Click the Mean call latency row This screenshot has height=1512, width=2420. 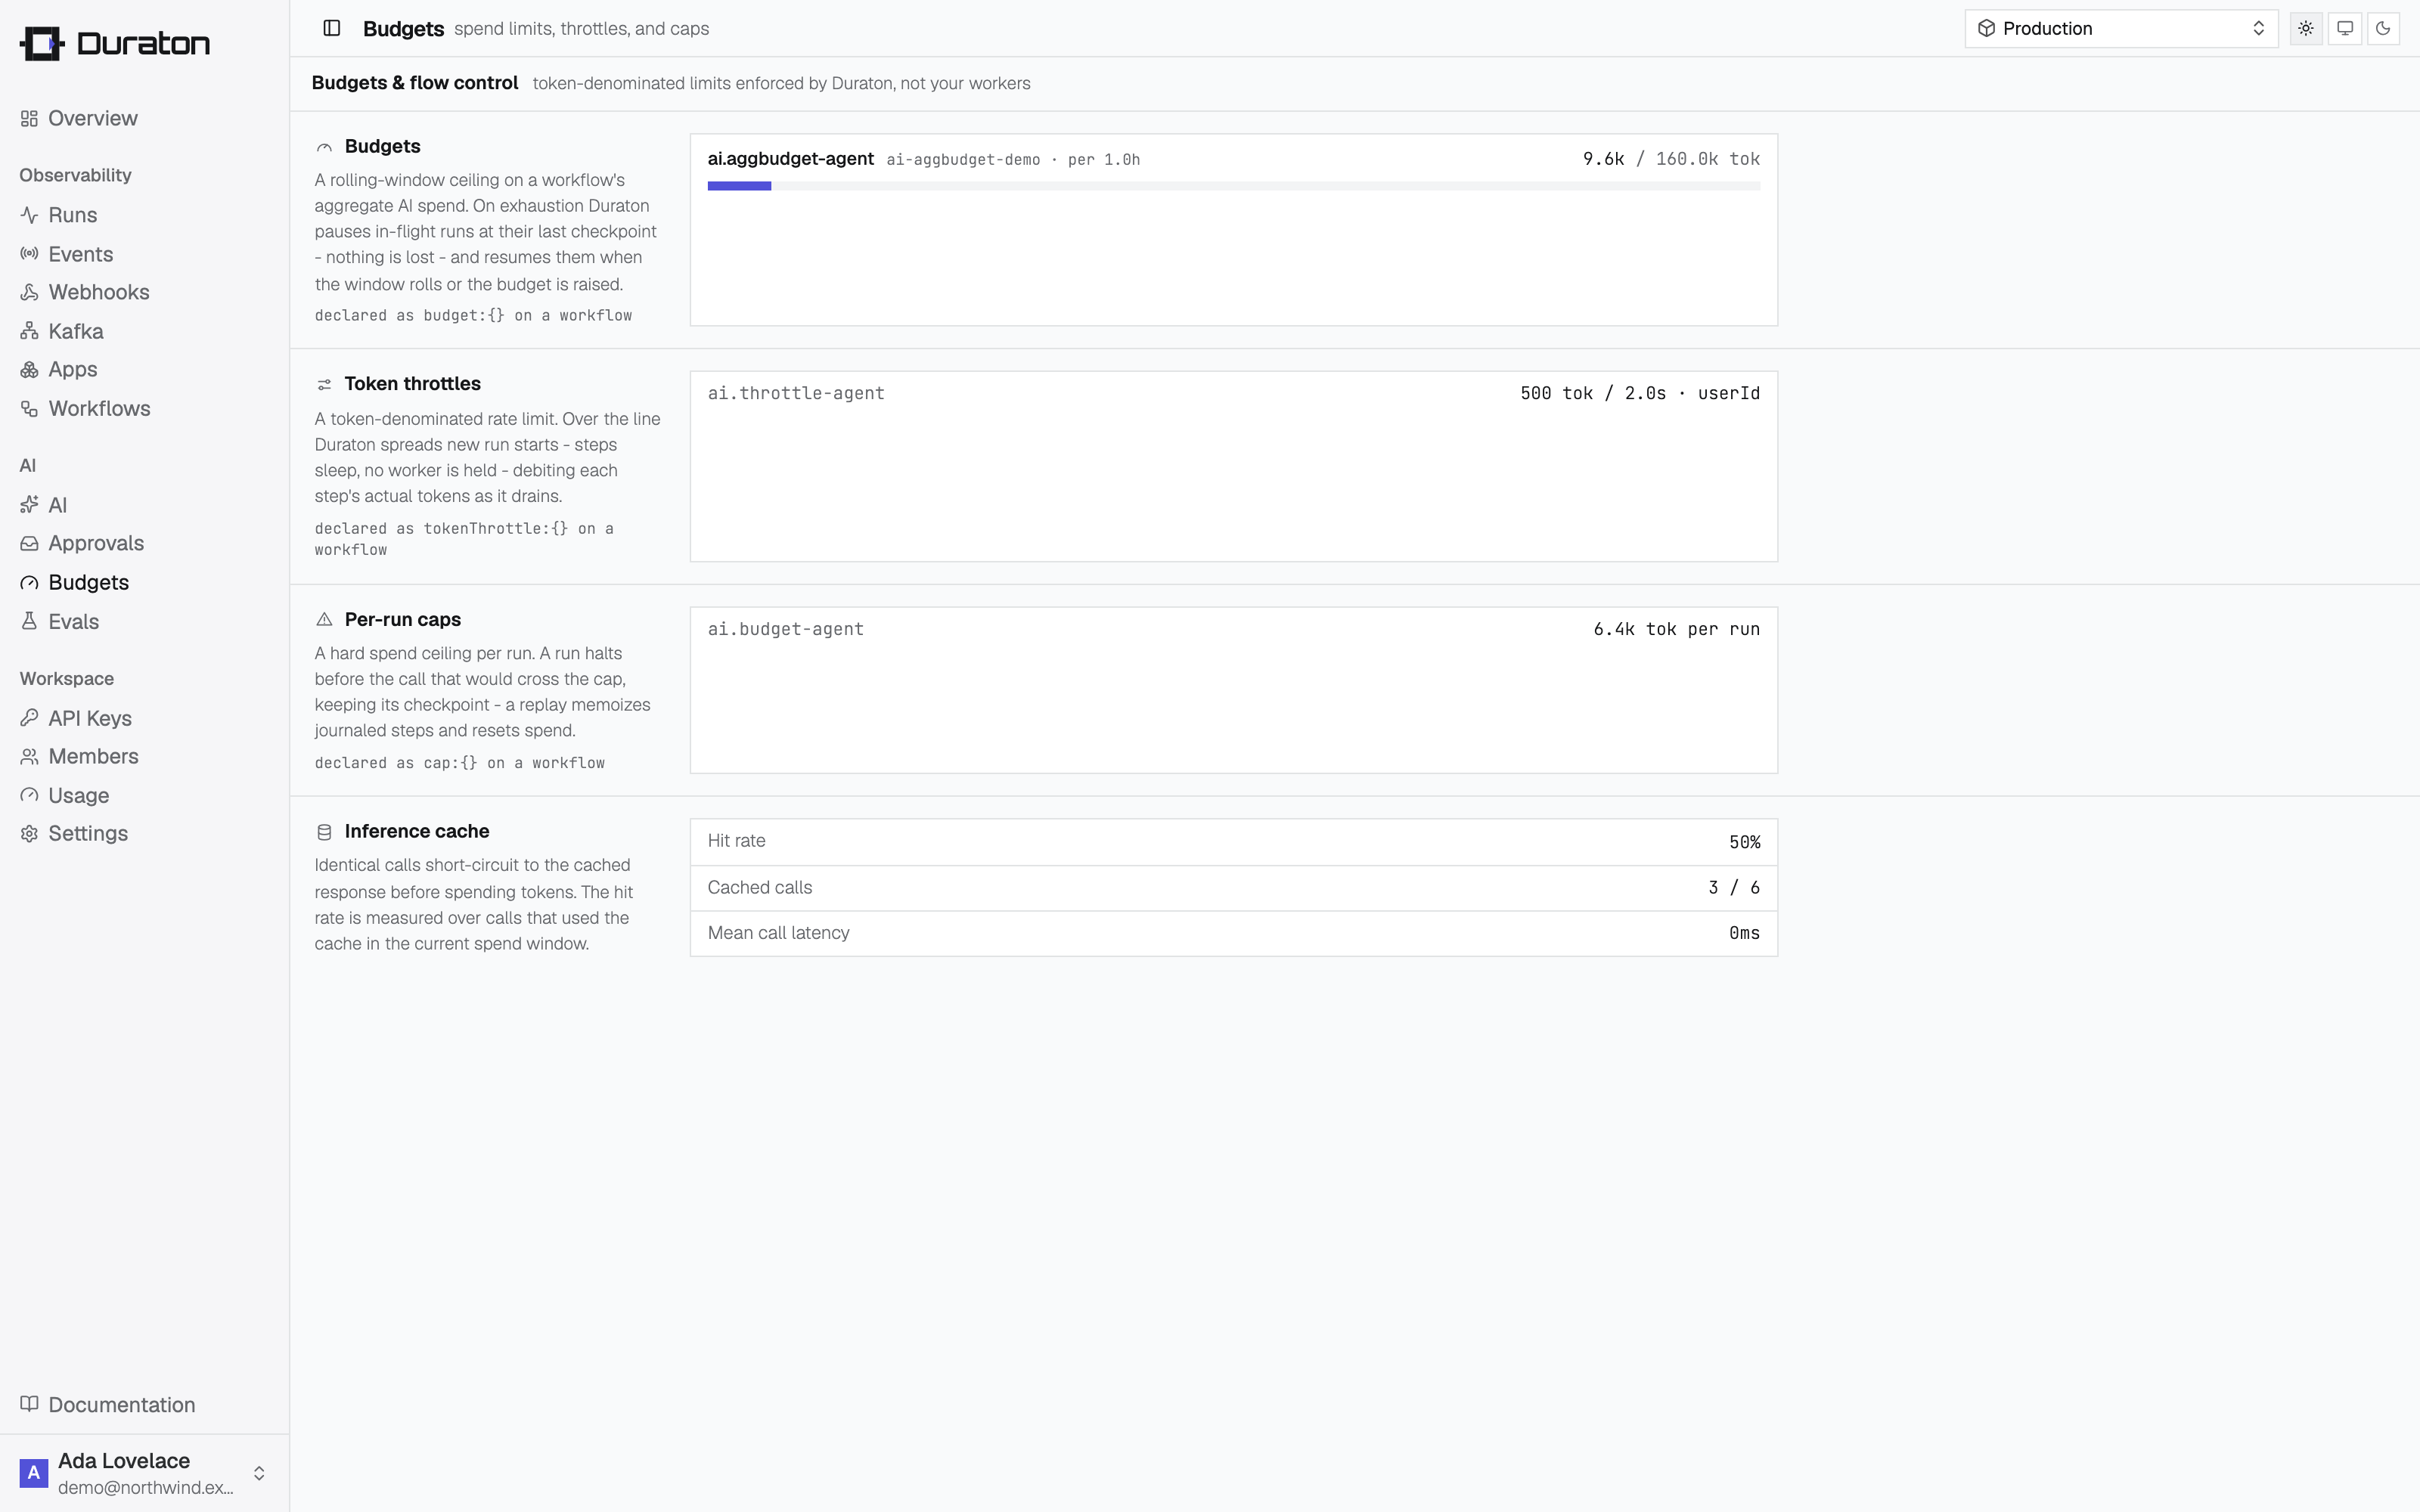1233,933
